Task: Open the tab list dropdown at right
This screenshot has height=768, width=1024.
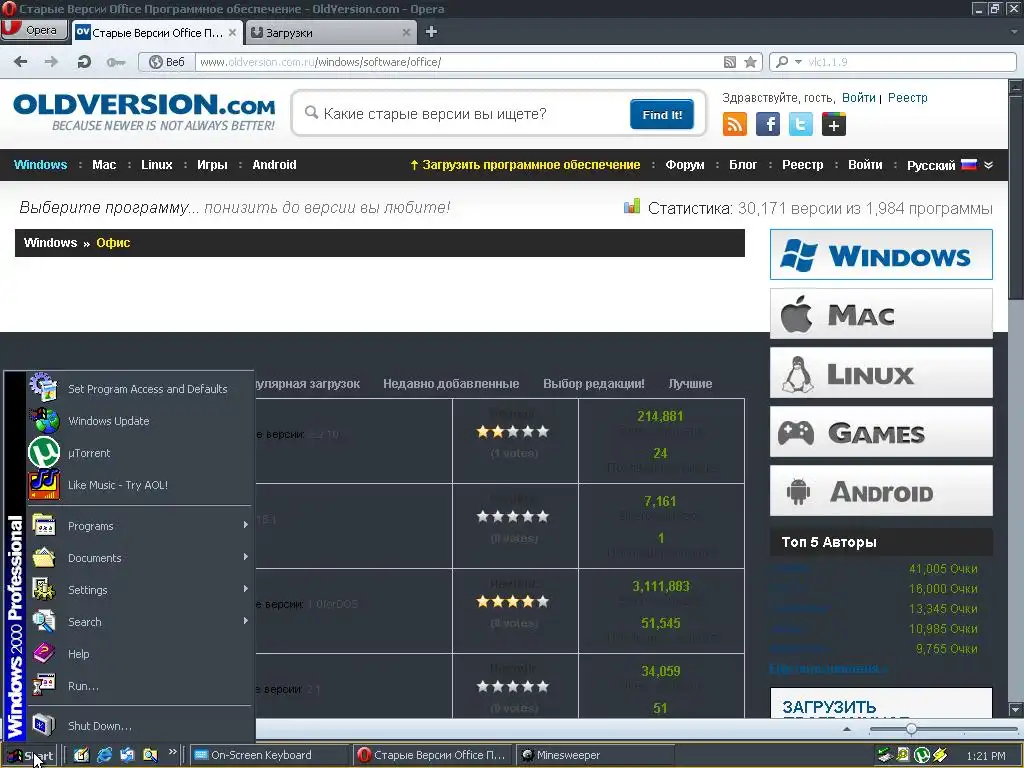Action: click(x=1014, y=32)
